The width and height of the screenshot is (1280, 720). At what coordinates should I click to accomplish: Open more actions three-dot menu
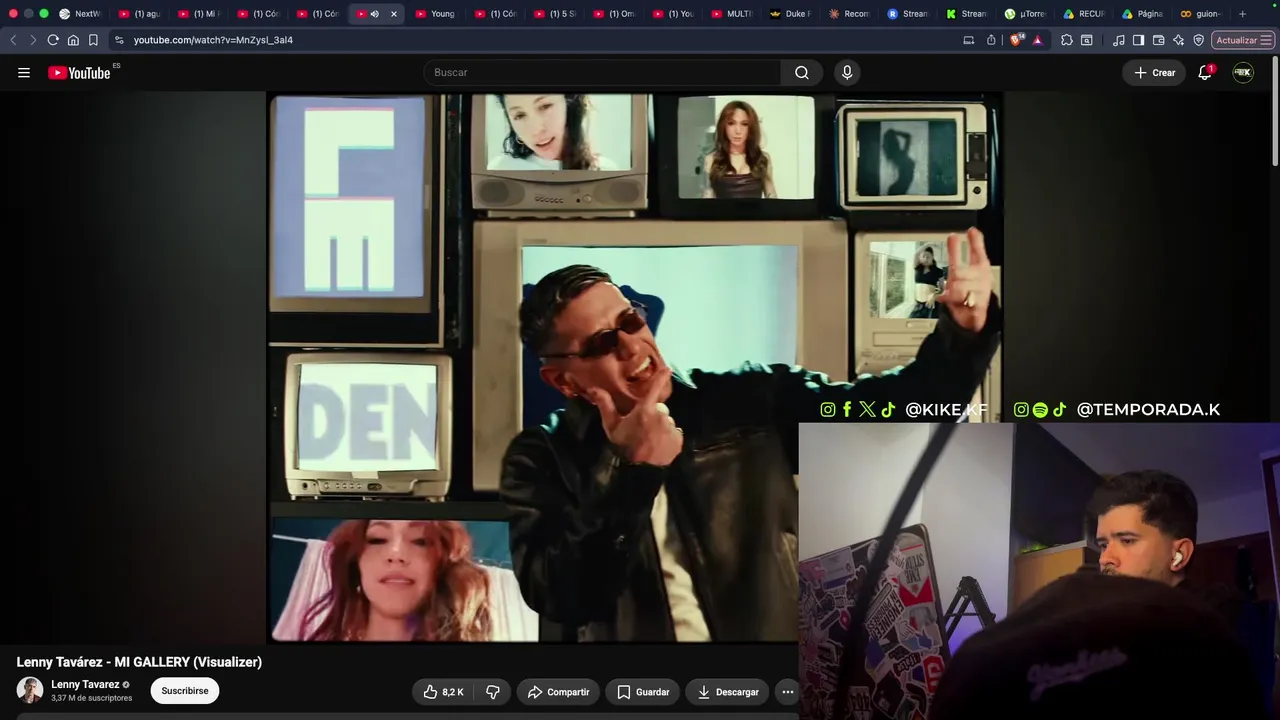point(788,692)
